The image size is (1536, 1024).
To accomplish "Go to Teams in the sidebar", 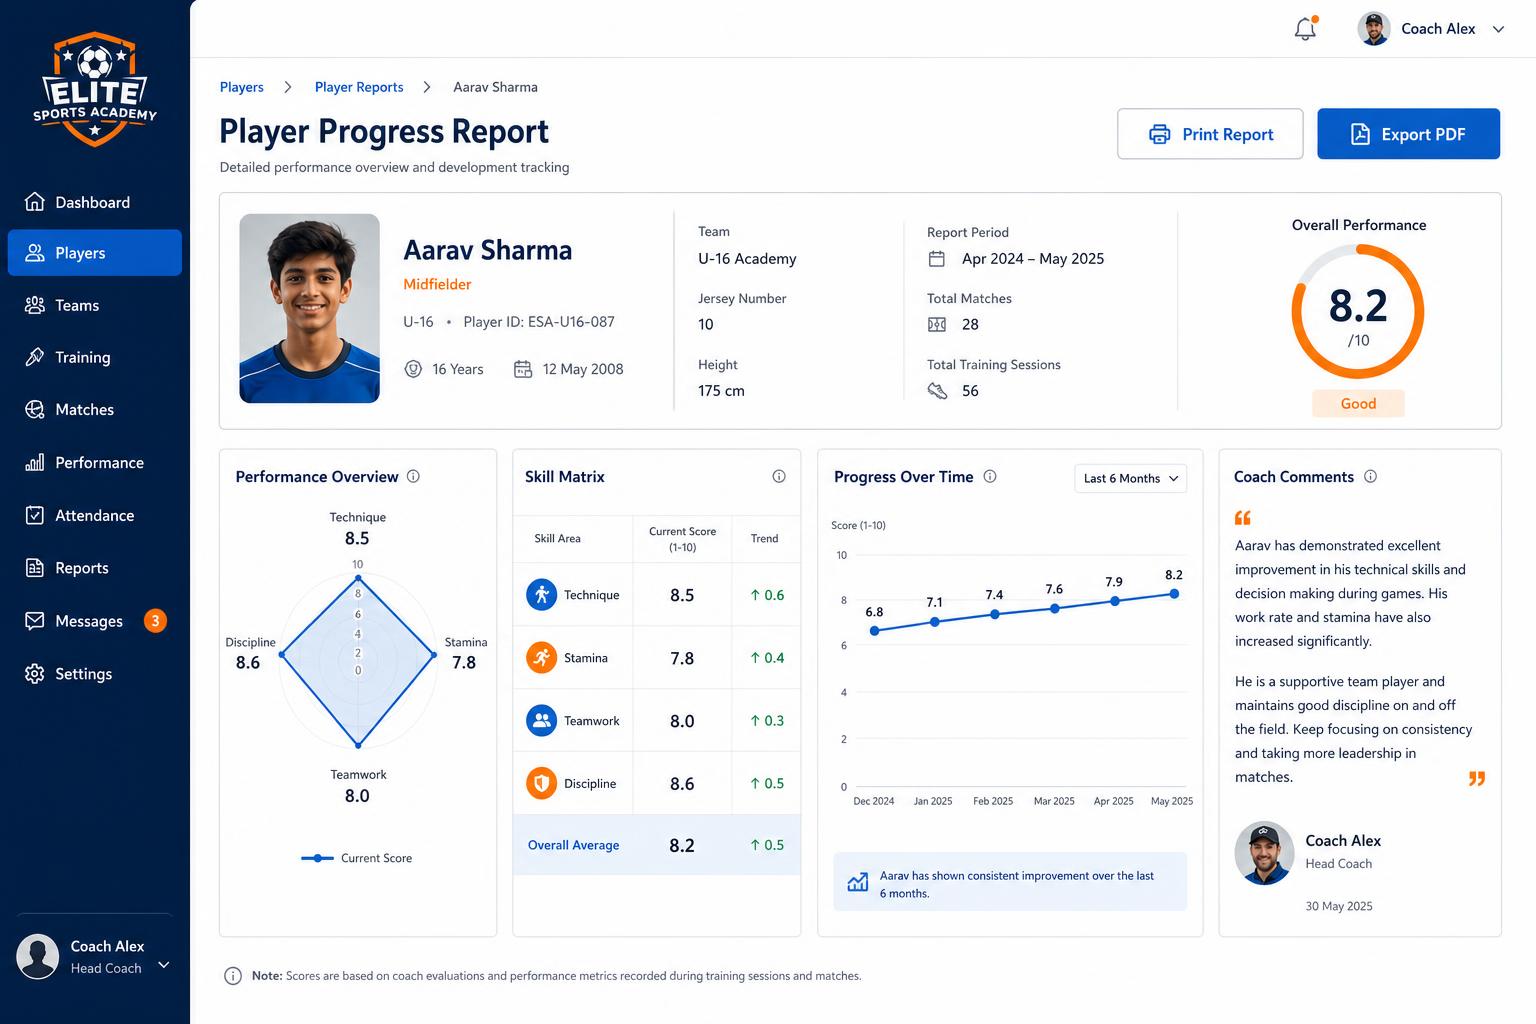I will 94,305.
